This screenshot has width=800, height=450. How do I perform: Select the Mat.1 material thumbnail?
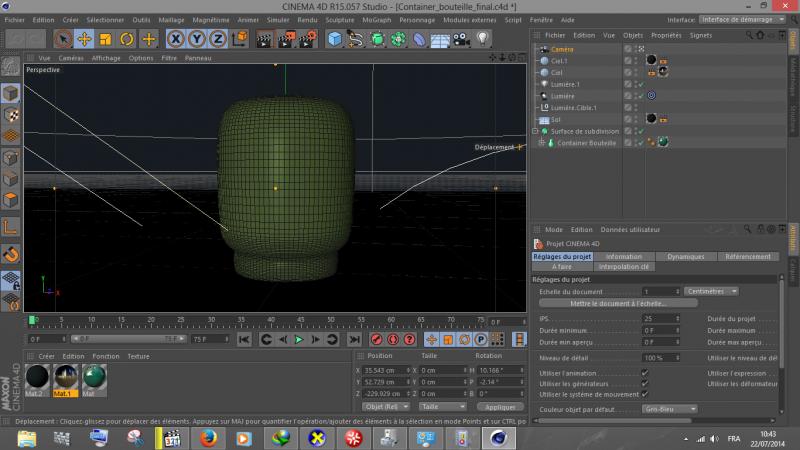click(66, 378)
